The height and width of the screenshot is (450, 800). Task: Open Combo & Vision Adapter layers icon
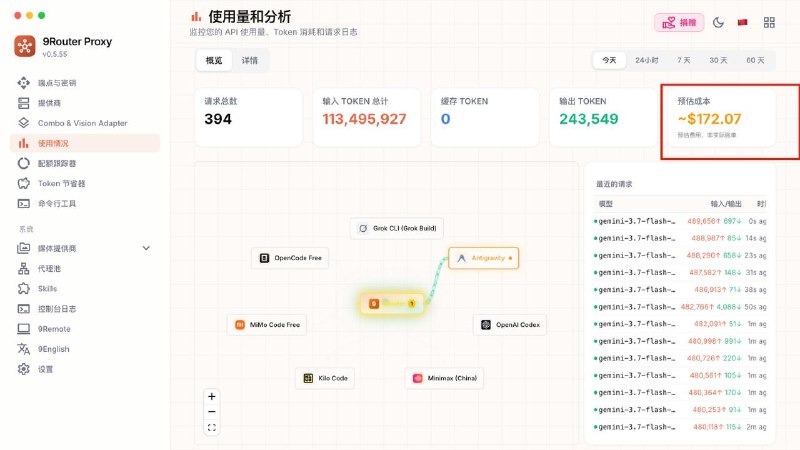tap(23, 123)
